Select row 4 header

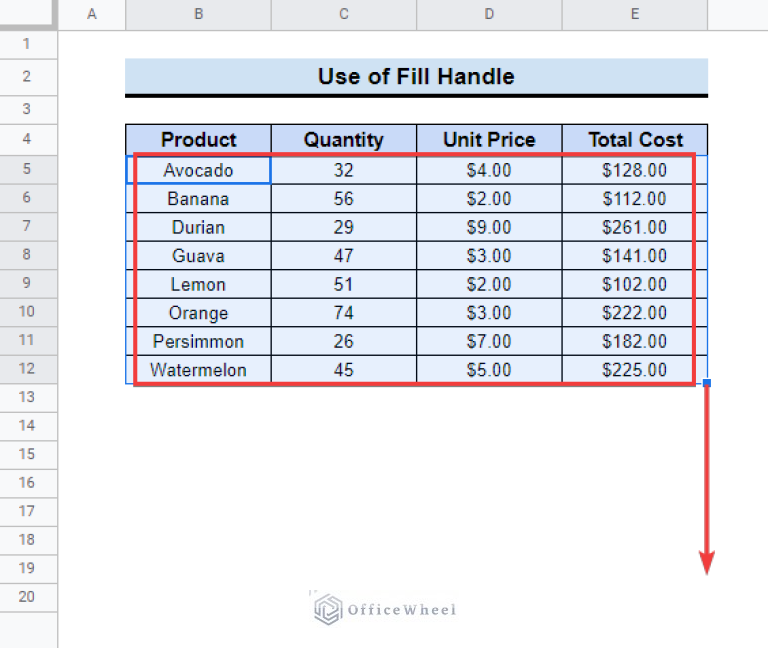pyautogui.click(x=27, y=139)
